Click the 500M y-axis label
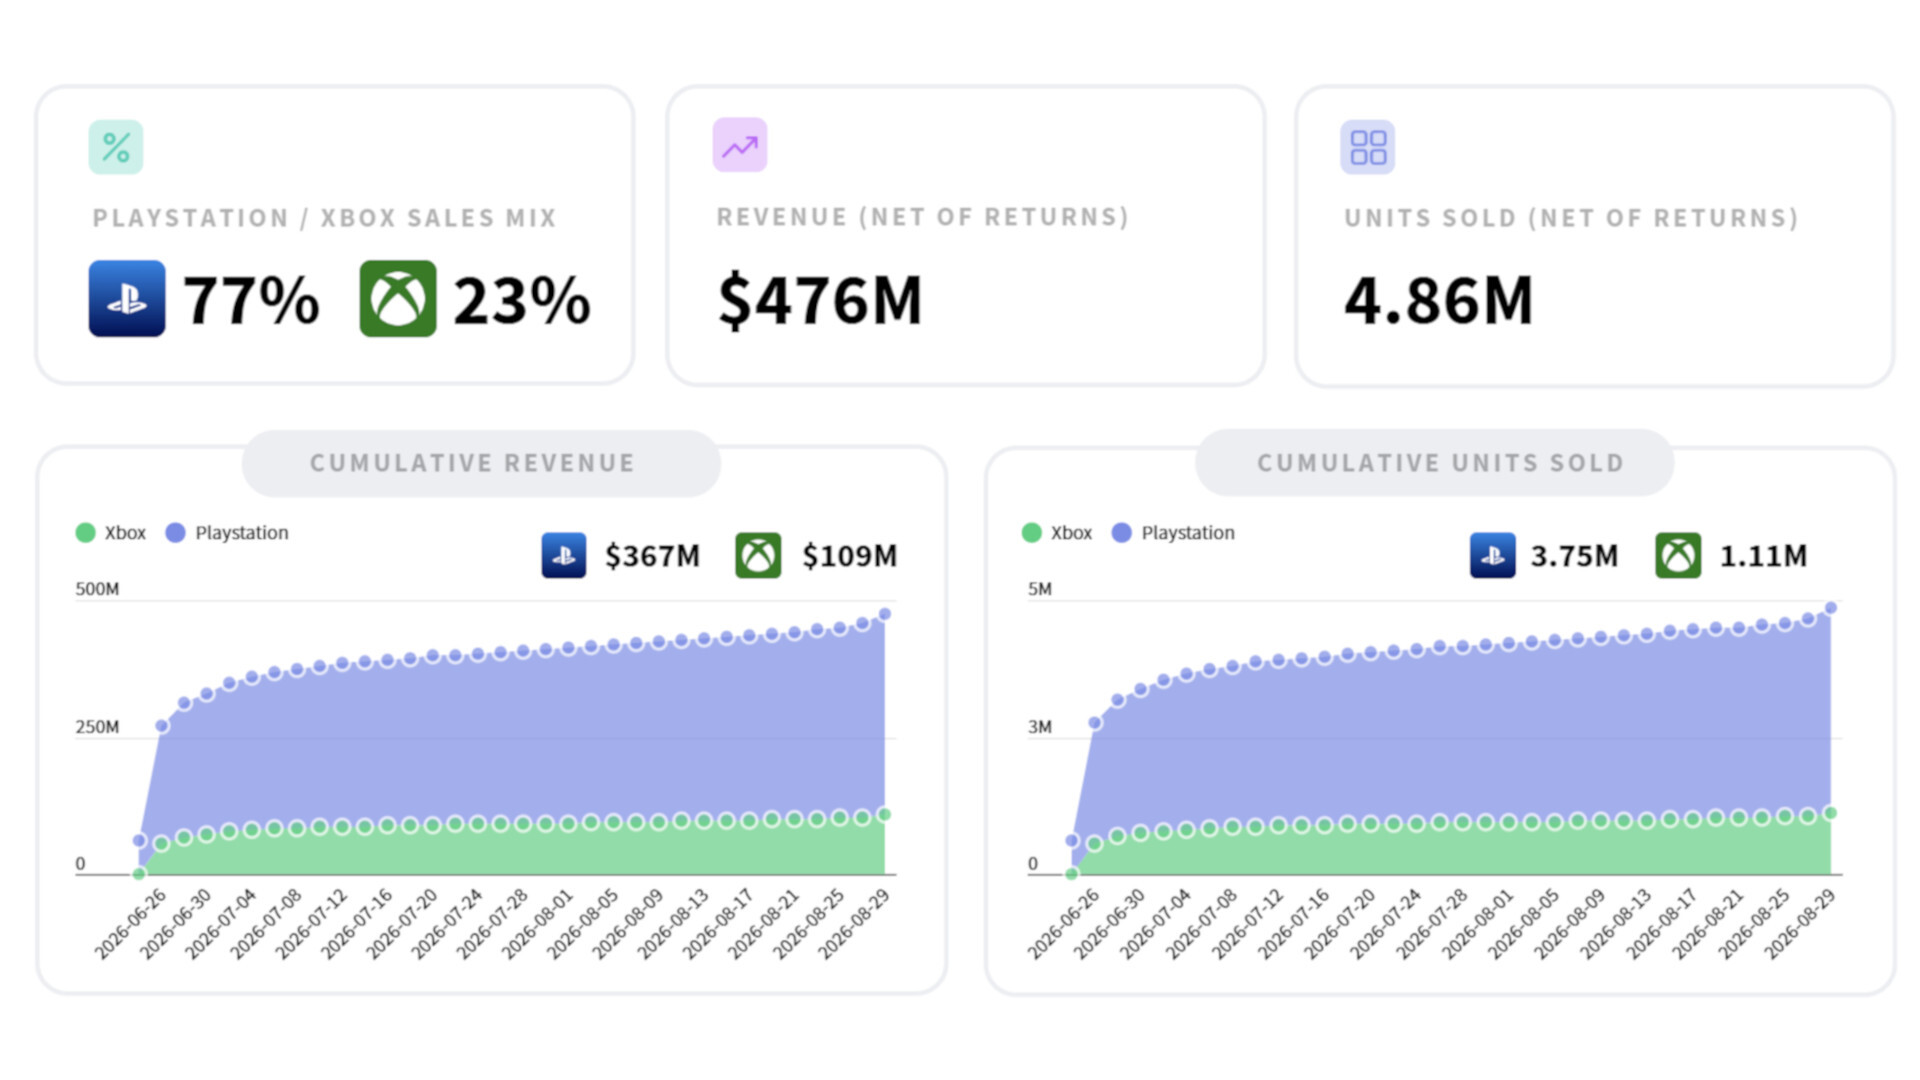1920x1080 pixels. (97, 589)
